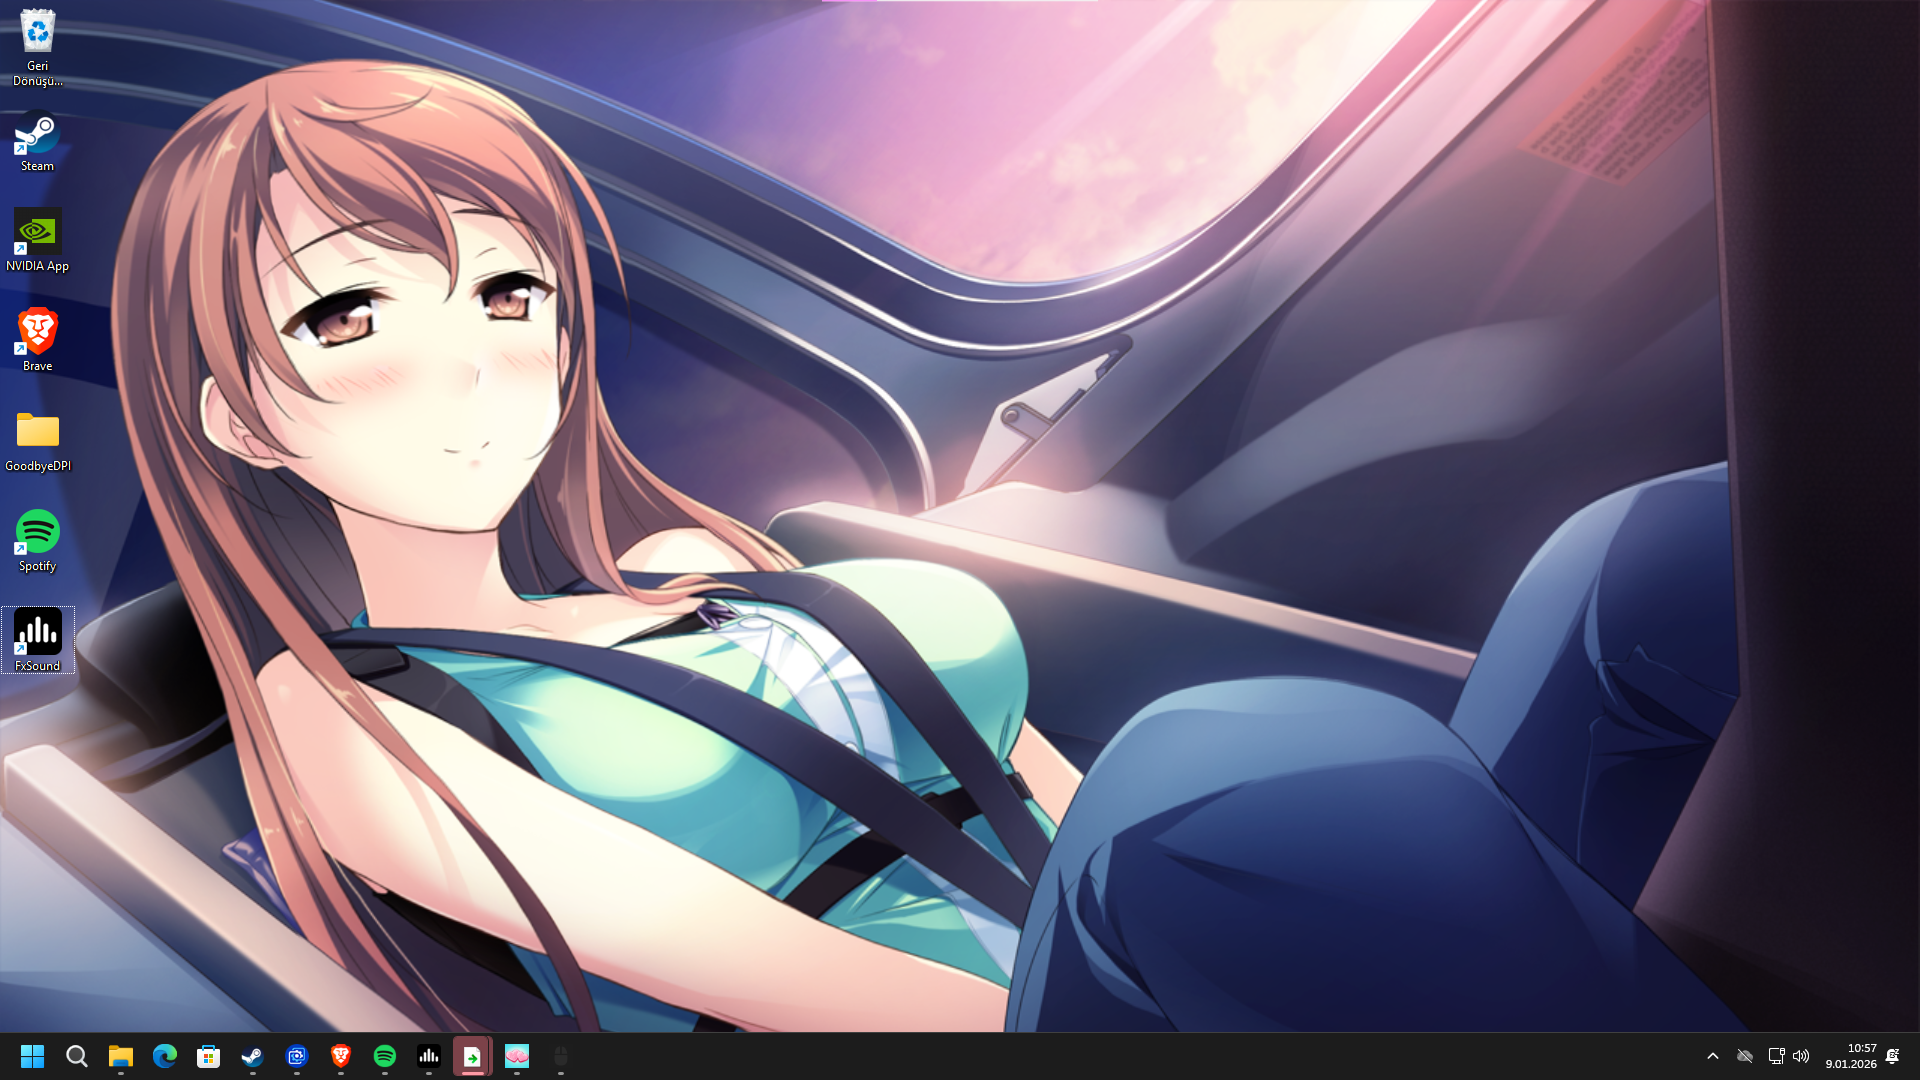
Task: Select the Geri Dönüşüm recycle bin desktop icon
Action: tap(37, 47)
